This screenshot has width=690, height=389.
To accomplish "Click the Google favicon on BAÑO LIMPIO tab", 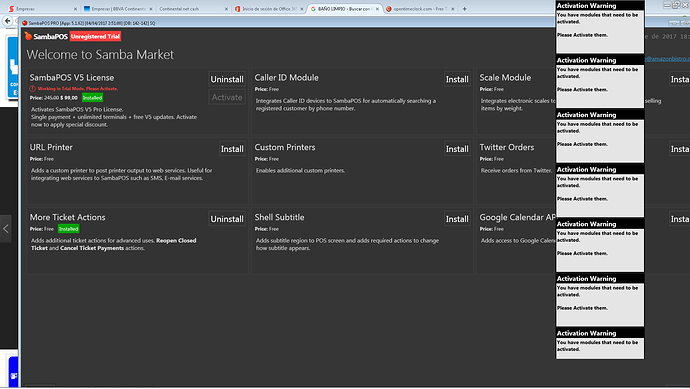I will [313, 9].
